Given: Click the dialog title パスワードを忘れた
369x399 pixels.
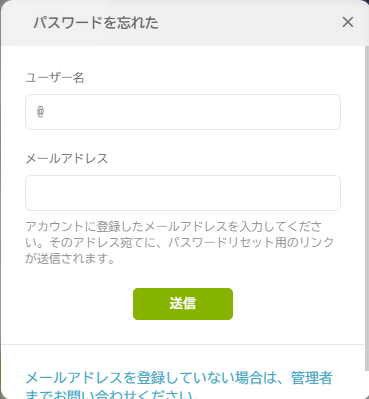Looking at the screenshot, I should point(96,23).
